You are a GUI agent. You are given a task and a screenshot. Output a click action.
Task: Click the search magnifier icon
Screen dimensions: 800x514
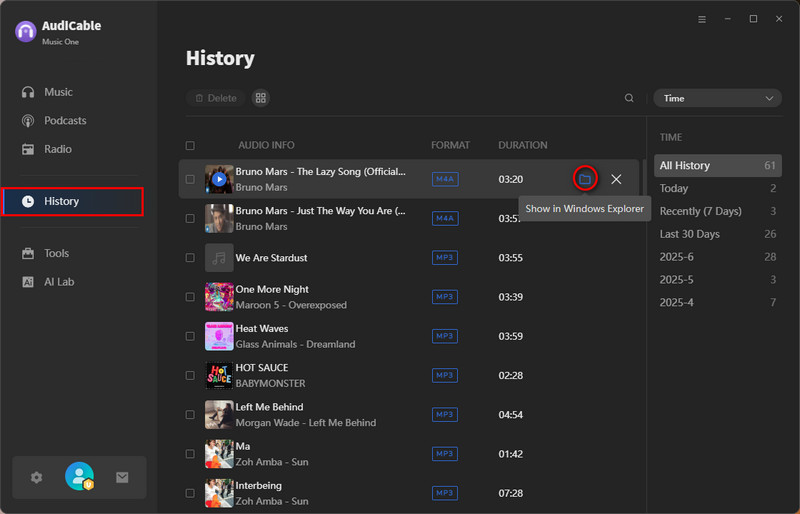[x=629, y=98]
